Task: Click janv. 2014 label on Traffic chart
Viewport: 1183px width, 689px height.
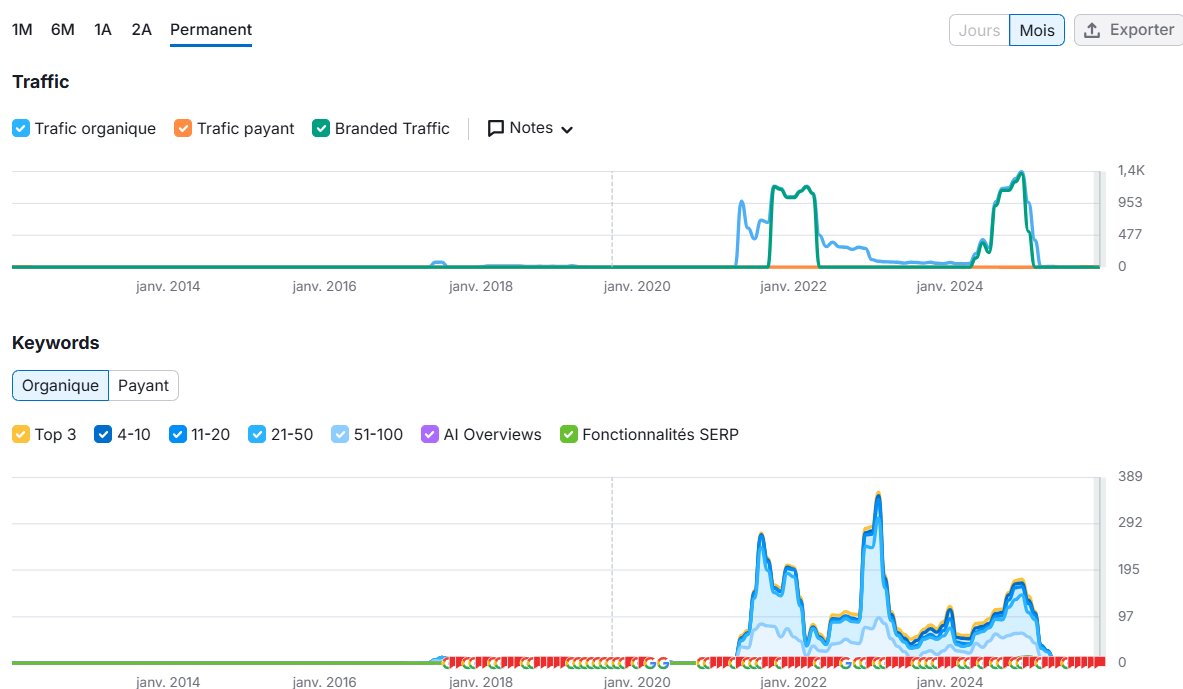Action: [167, 287]
